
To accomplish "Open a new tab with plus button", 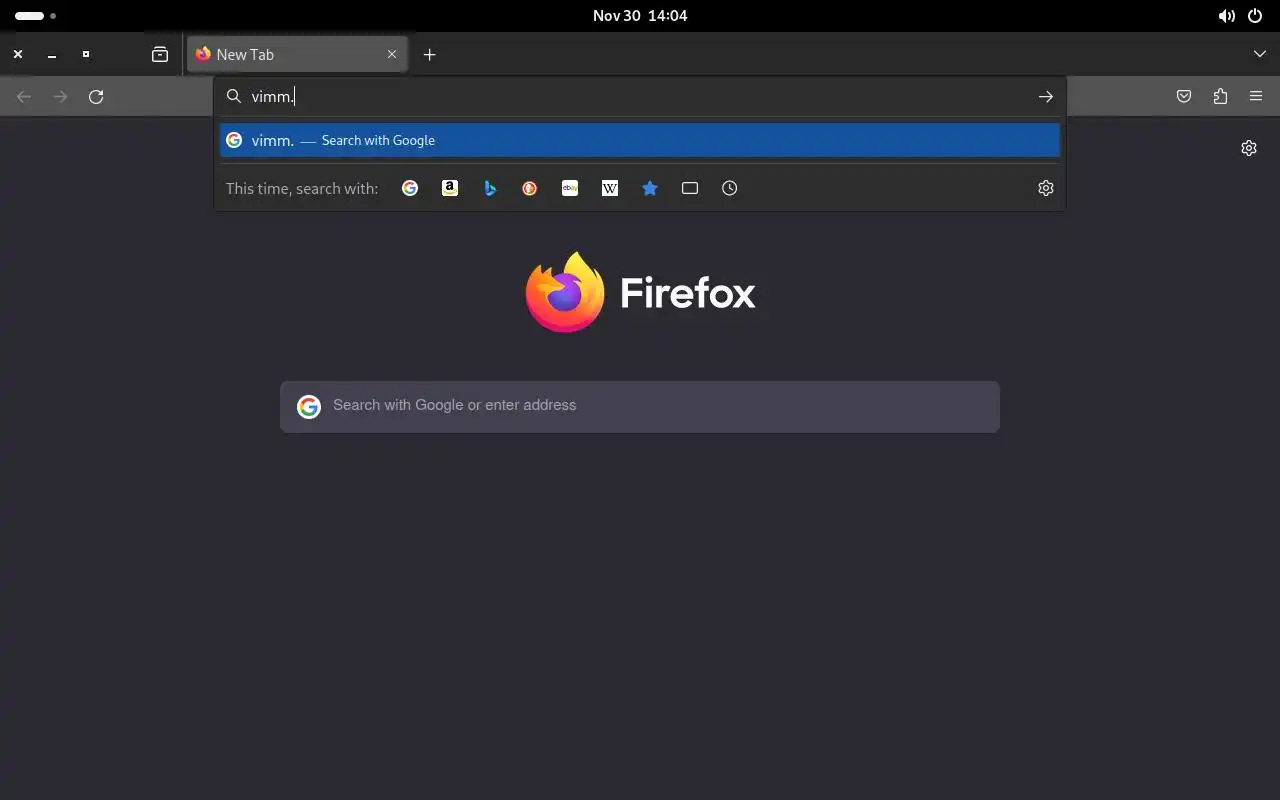I will pos(430,55).
